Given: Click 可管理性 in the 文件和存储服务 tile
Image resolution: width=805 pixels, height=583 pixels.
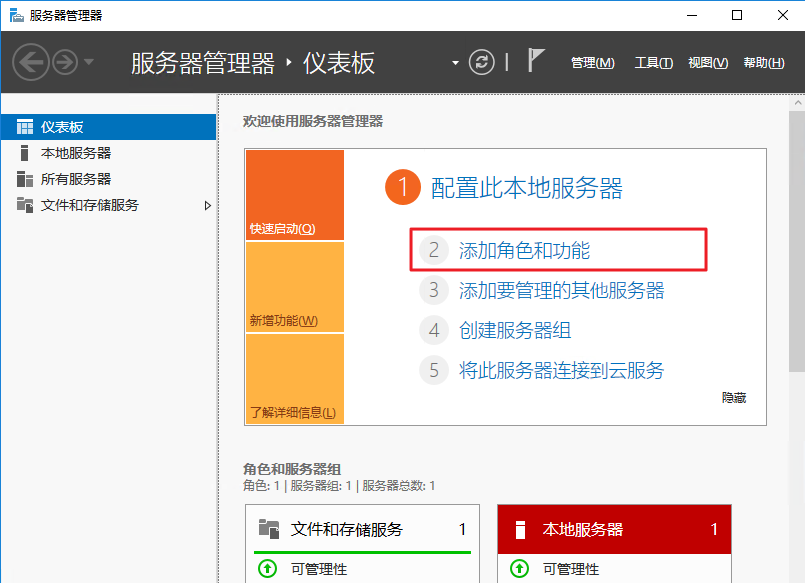Looking at the screenshot, I should [319, 569].
